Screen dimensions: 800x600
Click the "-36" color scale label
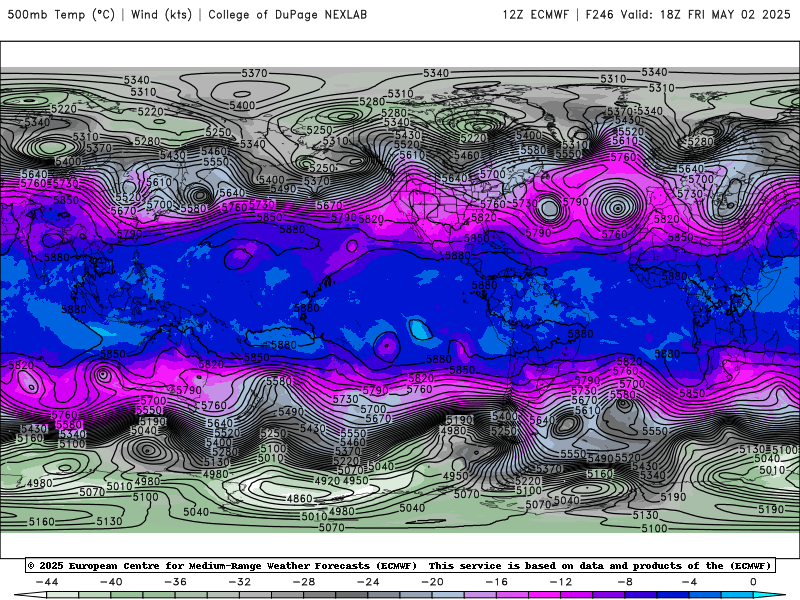pyautogui.click(x=175, y=582)
